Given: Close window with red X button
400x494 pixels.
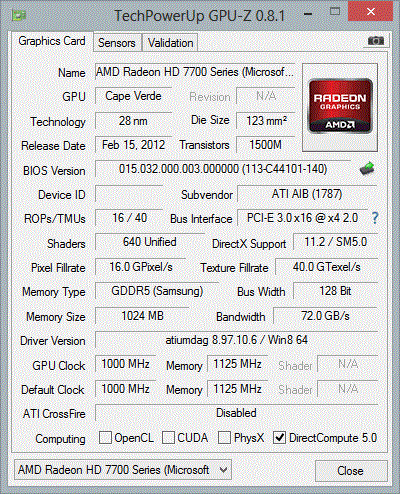Looking at the screenshot, I should [371, 12].
